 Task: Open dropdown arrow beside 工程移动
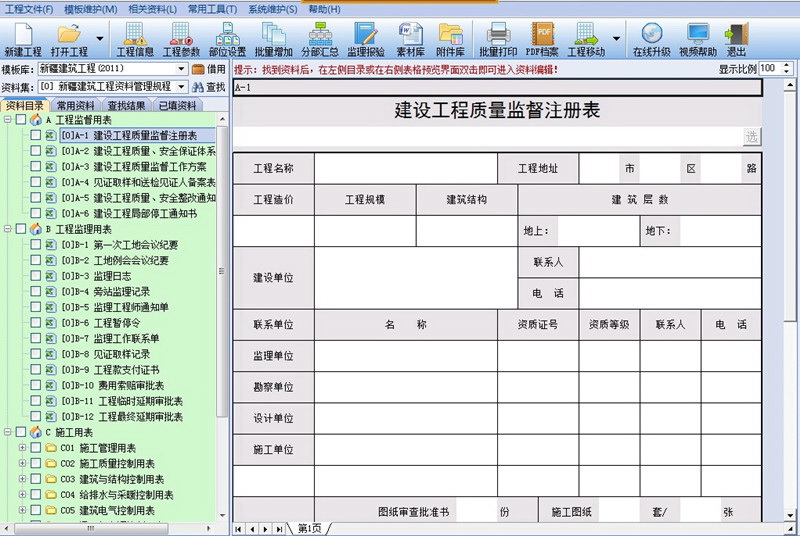(x=616, y=38)
